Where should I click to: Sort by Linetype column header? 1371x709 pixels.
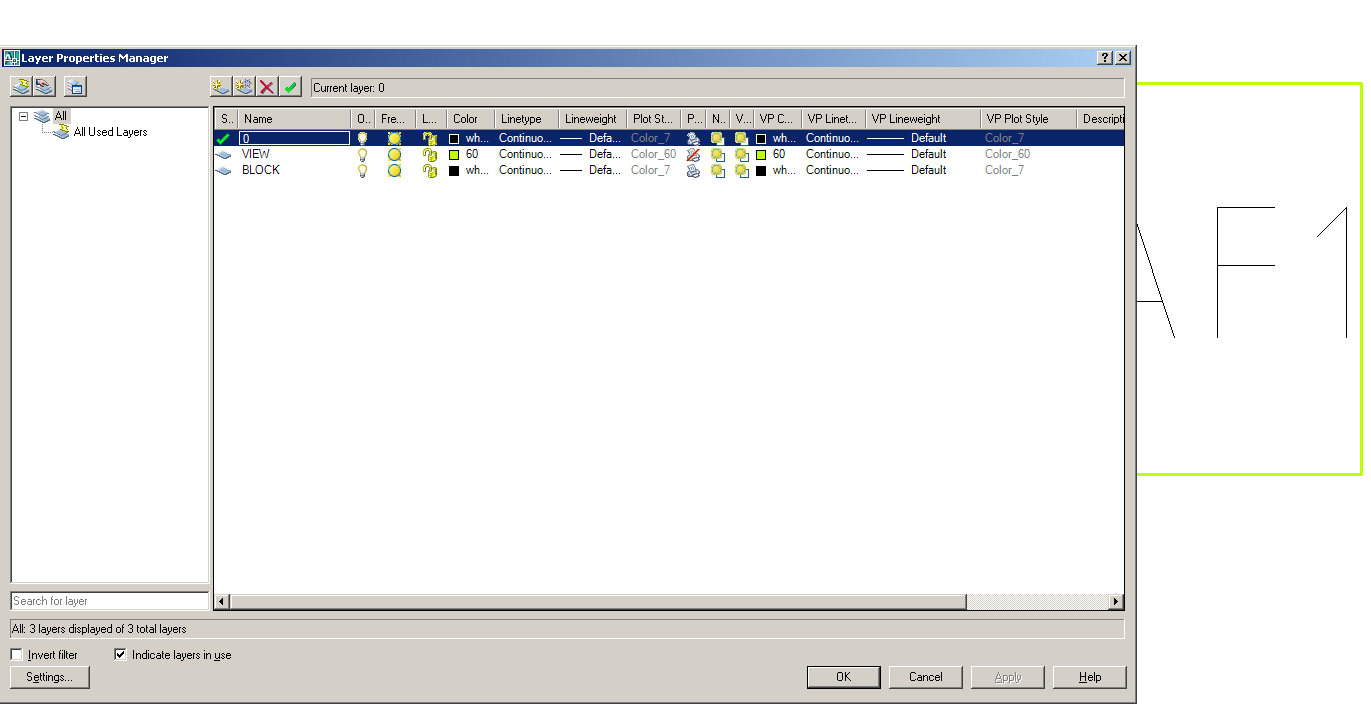click(x=526, y=119)
